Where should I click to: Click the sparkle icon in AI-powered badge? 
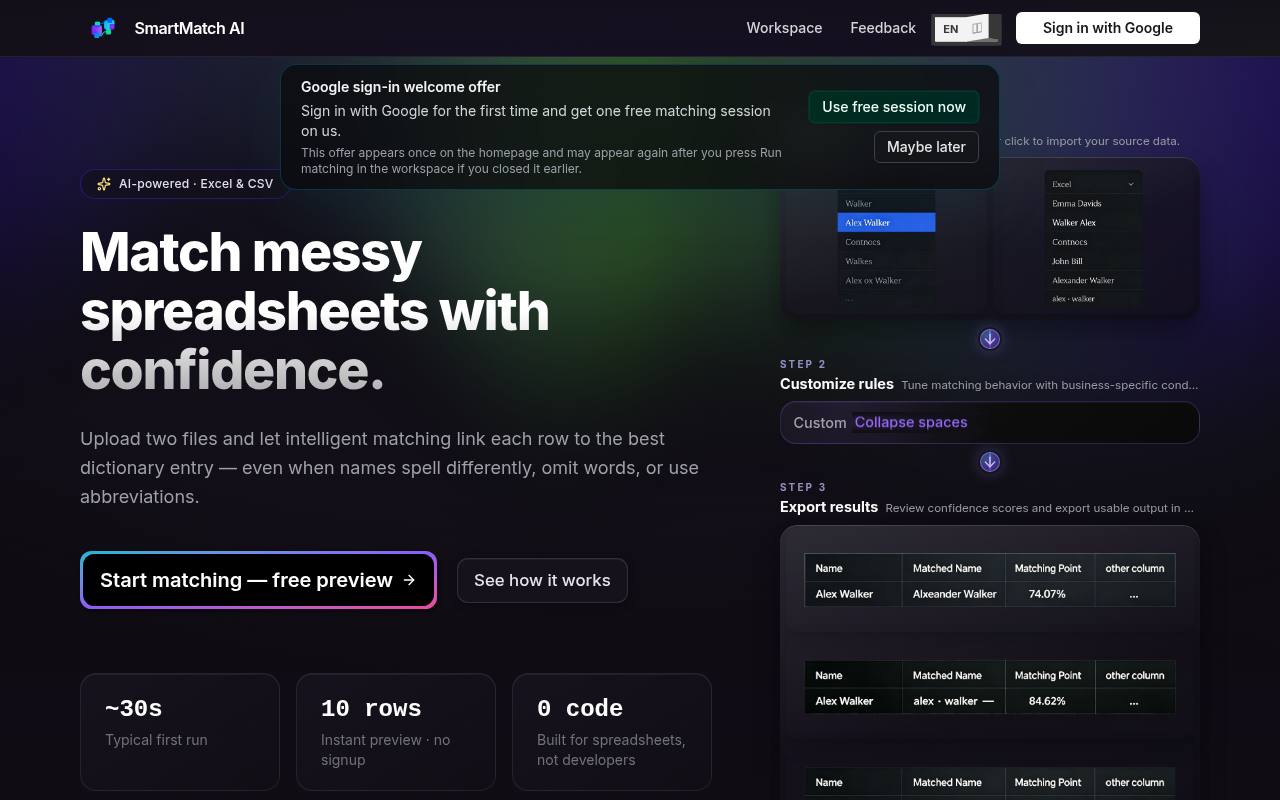[x=104, y=184]
